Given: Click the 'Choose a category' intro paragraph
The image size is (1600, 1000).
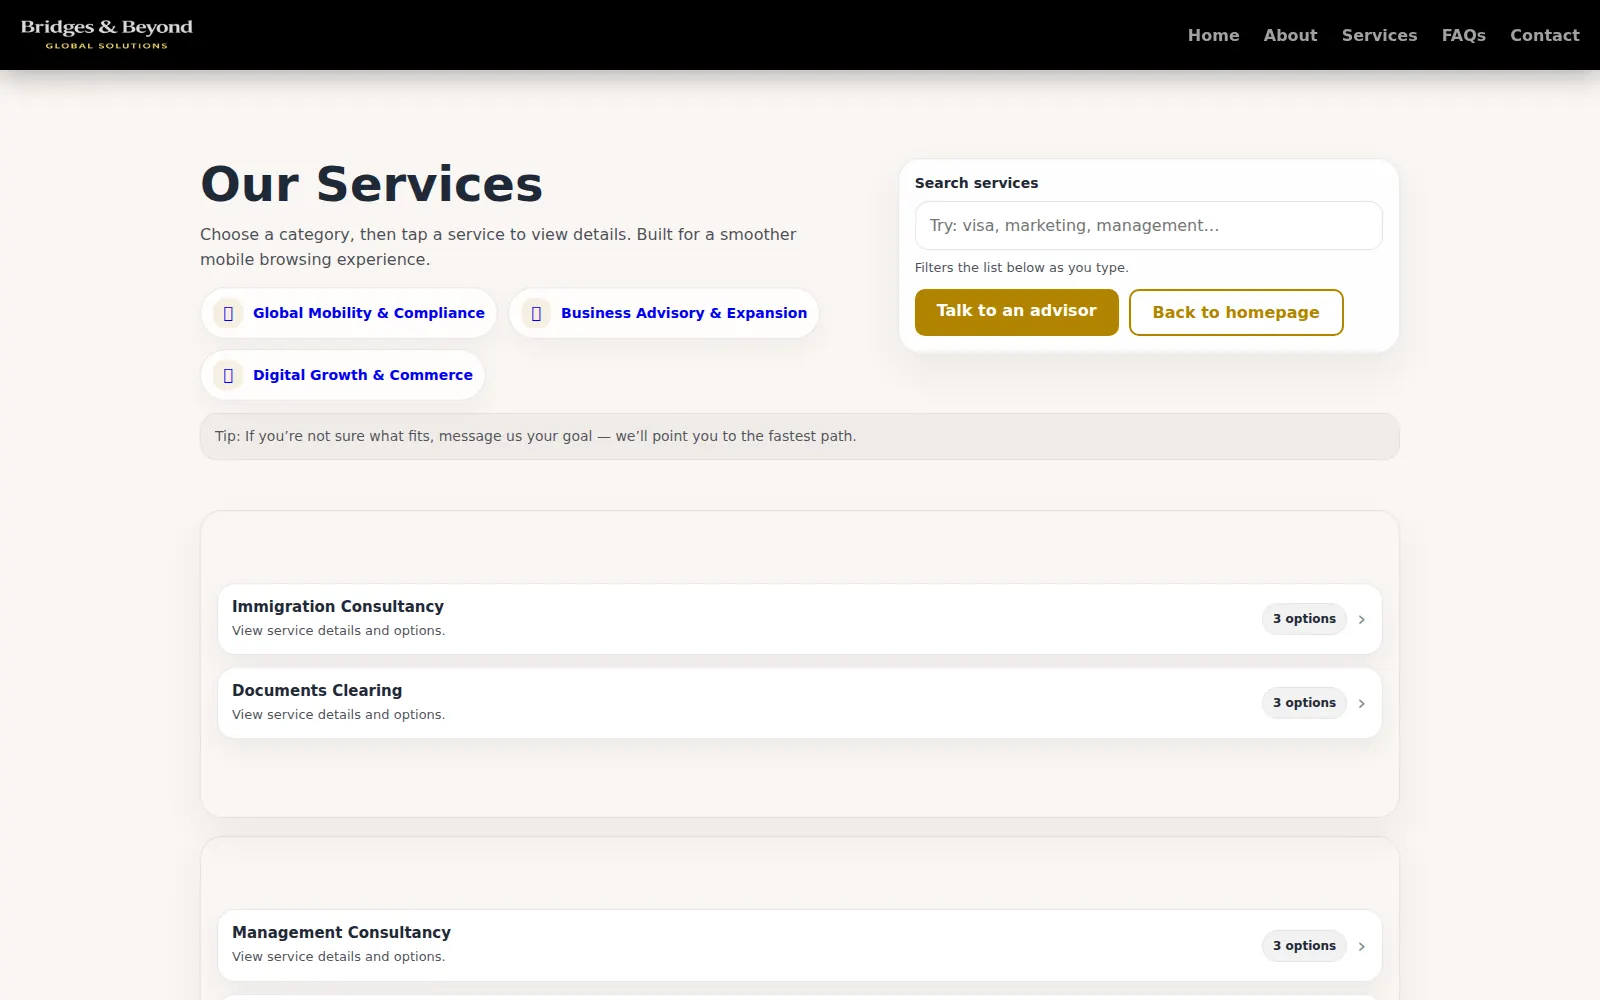Looking at the screenshot, I should coord(498,247).
